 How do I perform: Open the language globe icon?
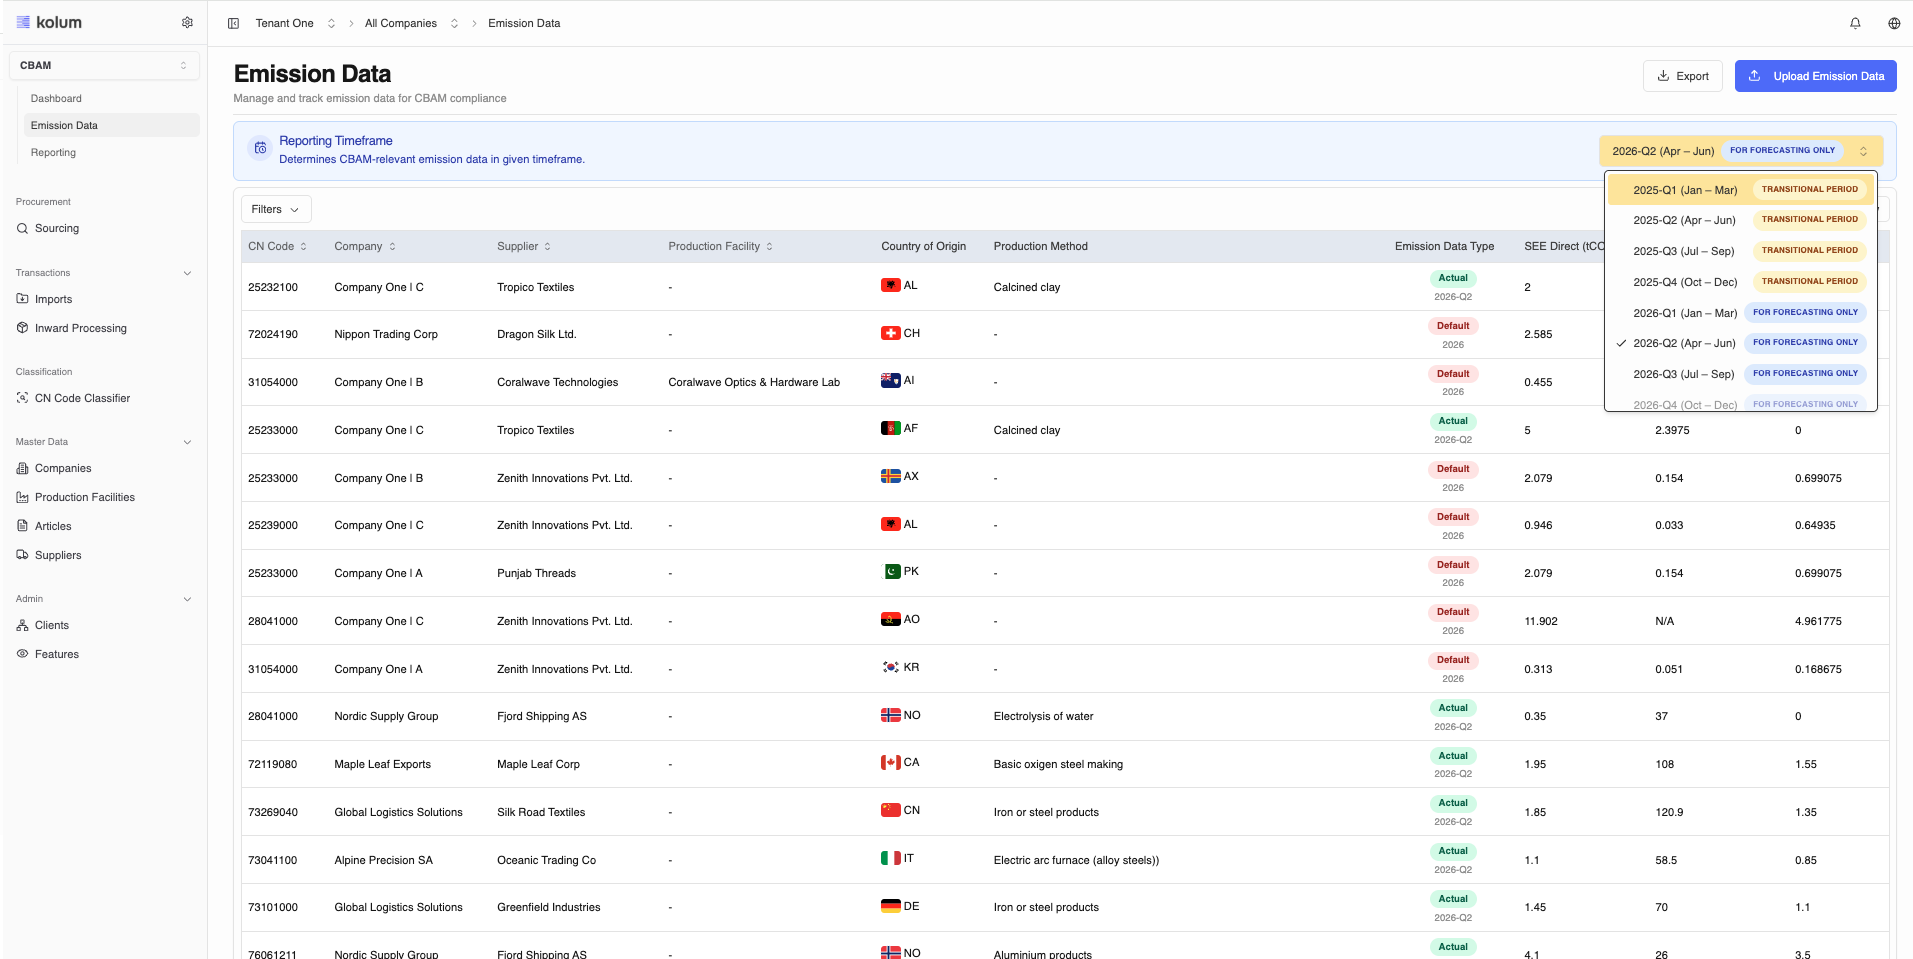coord(1894,23)
